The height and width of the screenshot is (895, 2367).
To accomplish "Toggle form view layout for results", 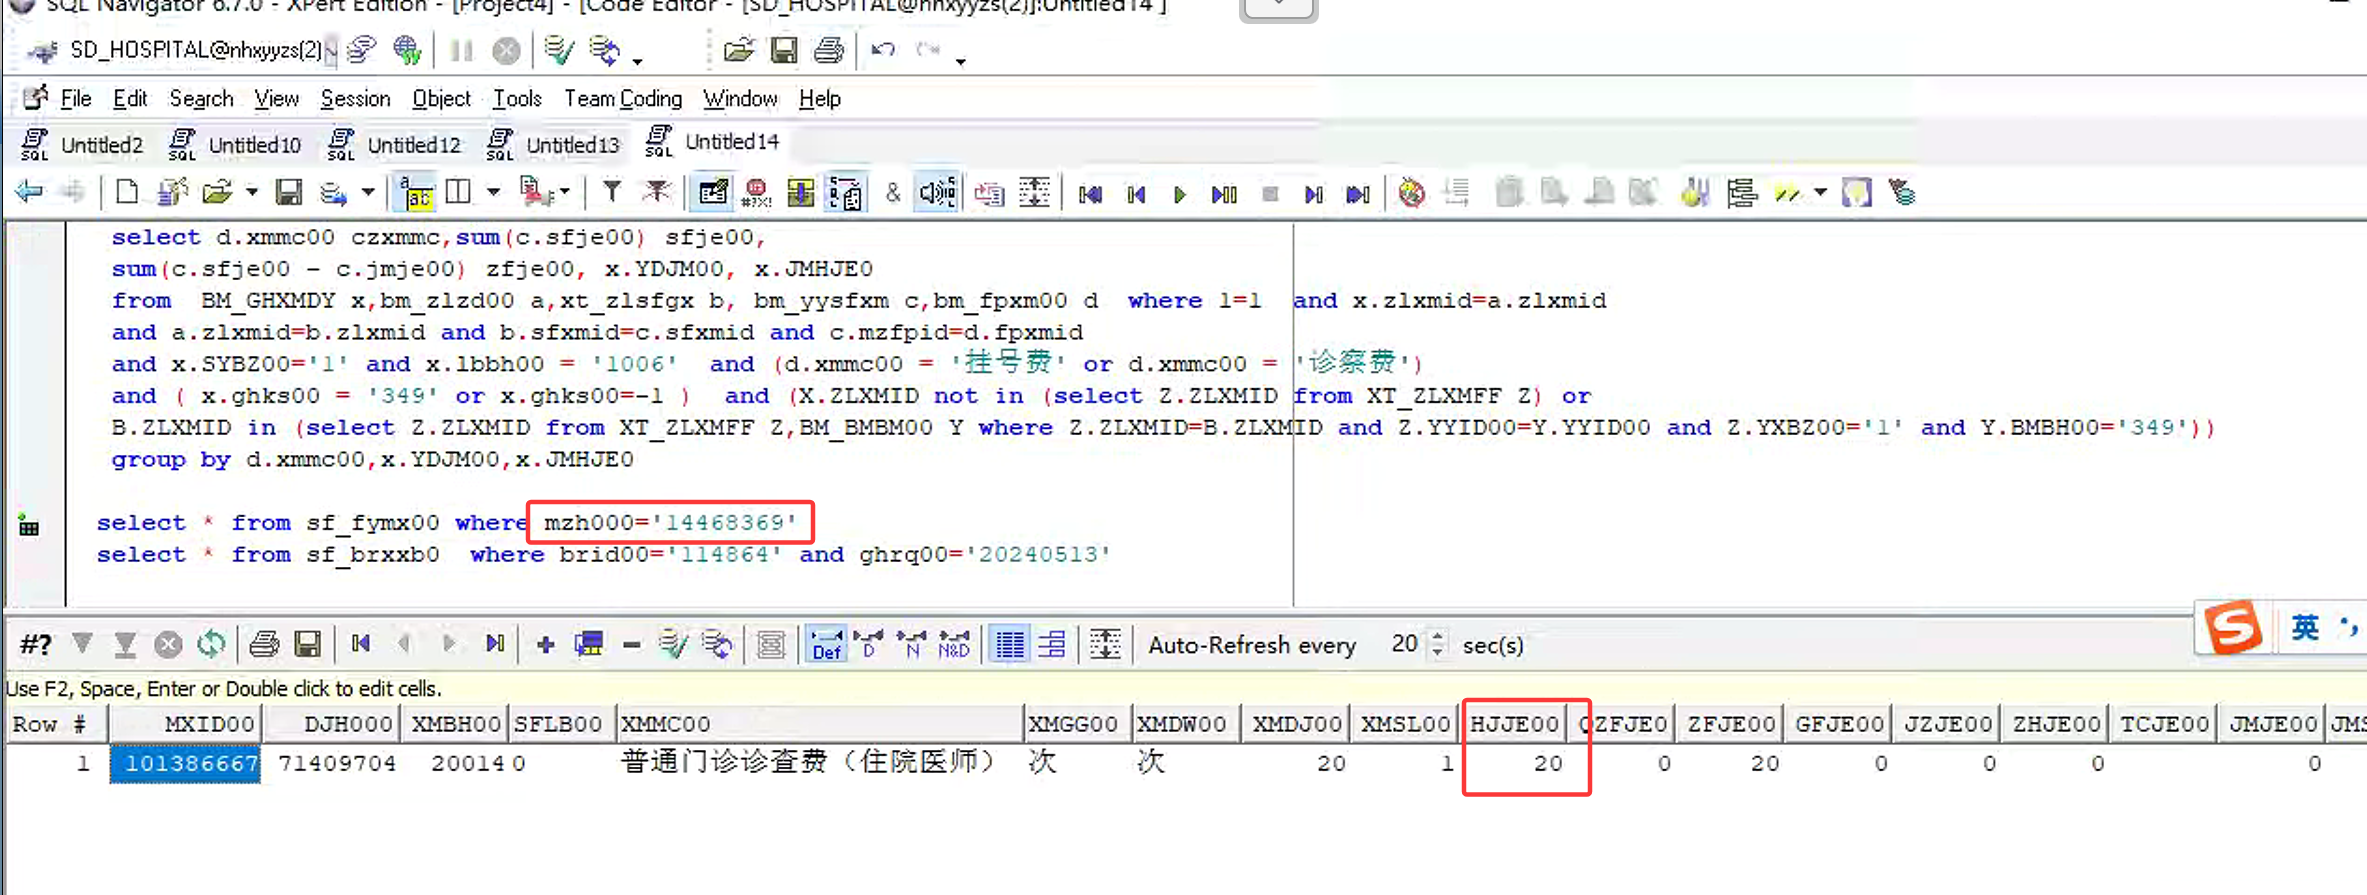I will pos(1052,644).
